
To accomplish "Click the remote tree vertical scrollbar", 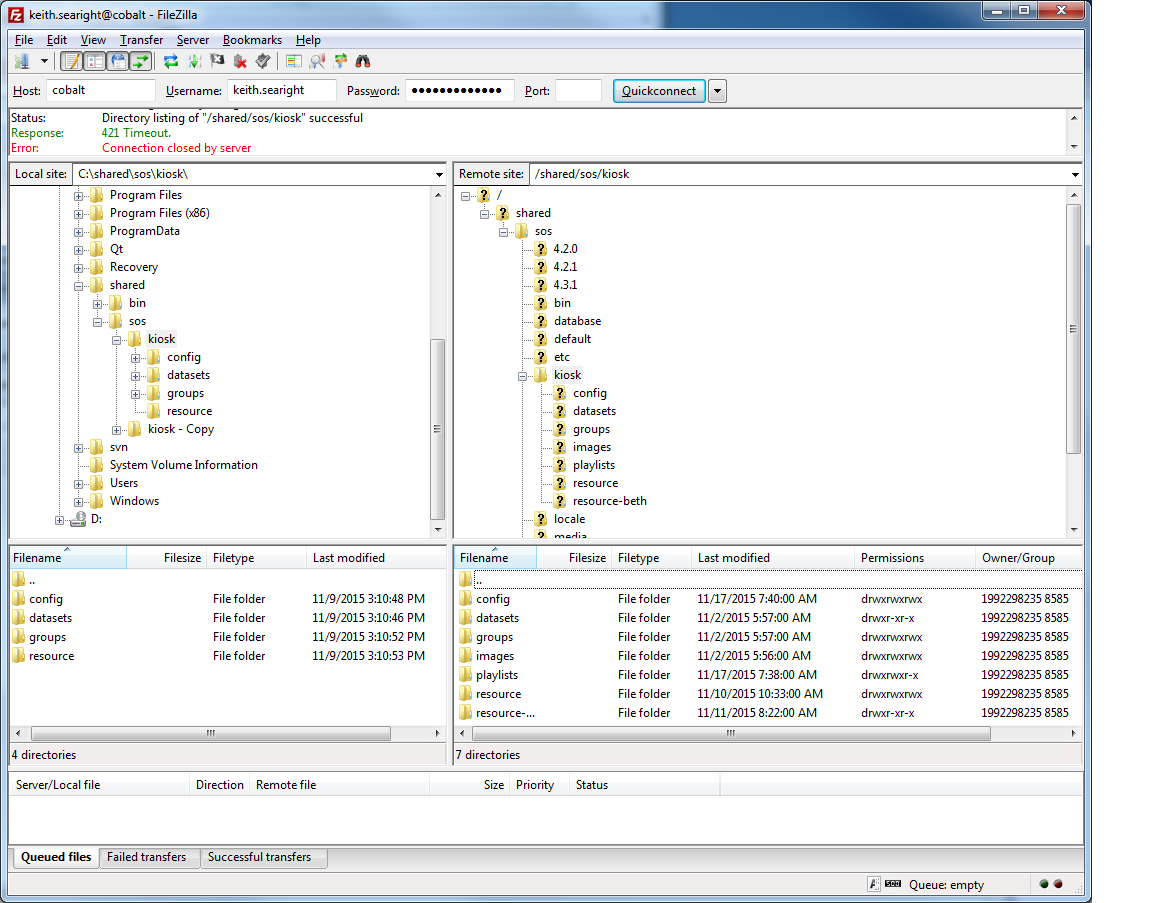I will point(1073,329).
